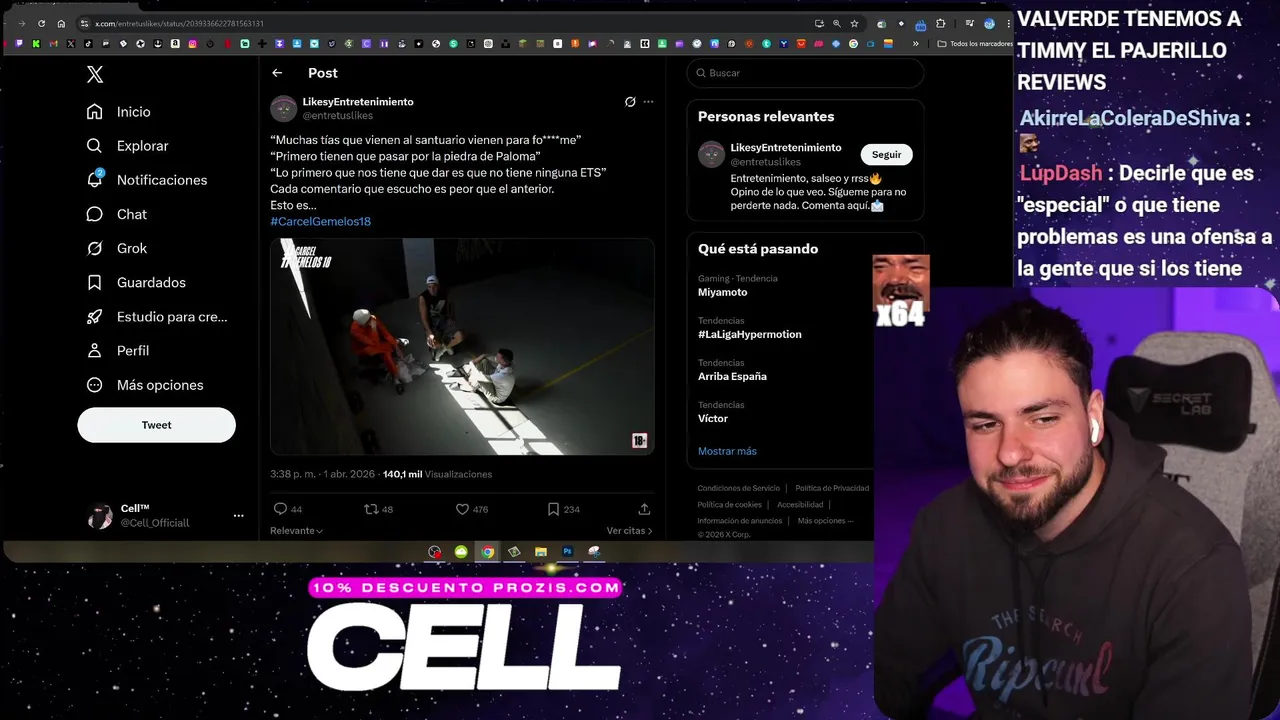This screenshot has width=1280, height=720.
Task: Open the post's three-dot more menu
Action: tap(648, 102)
